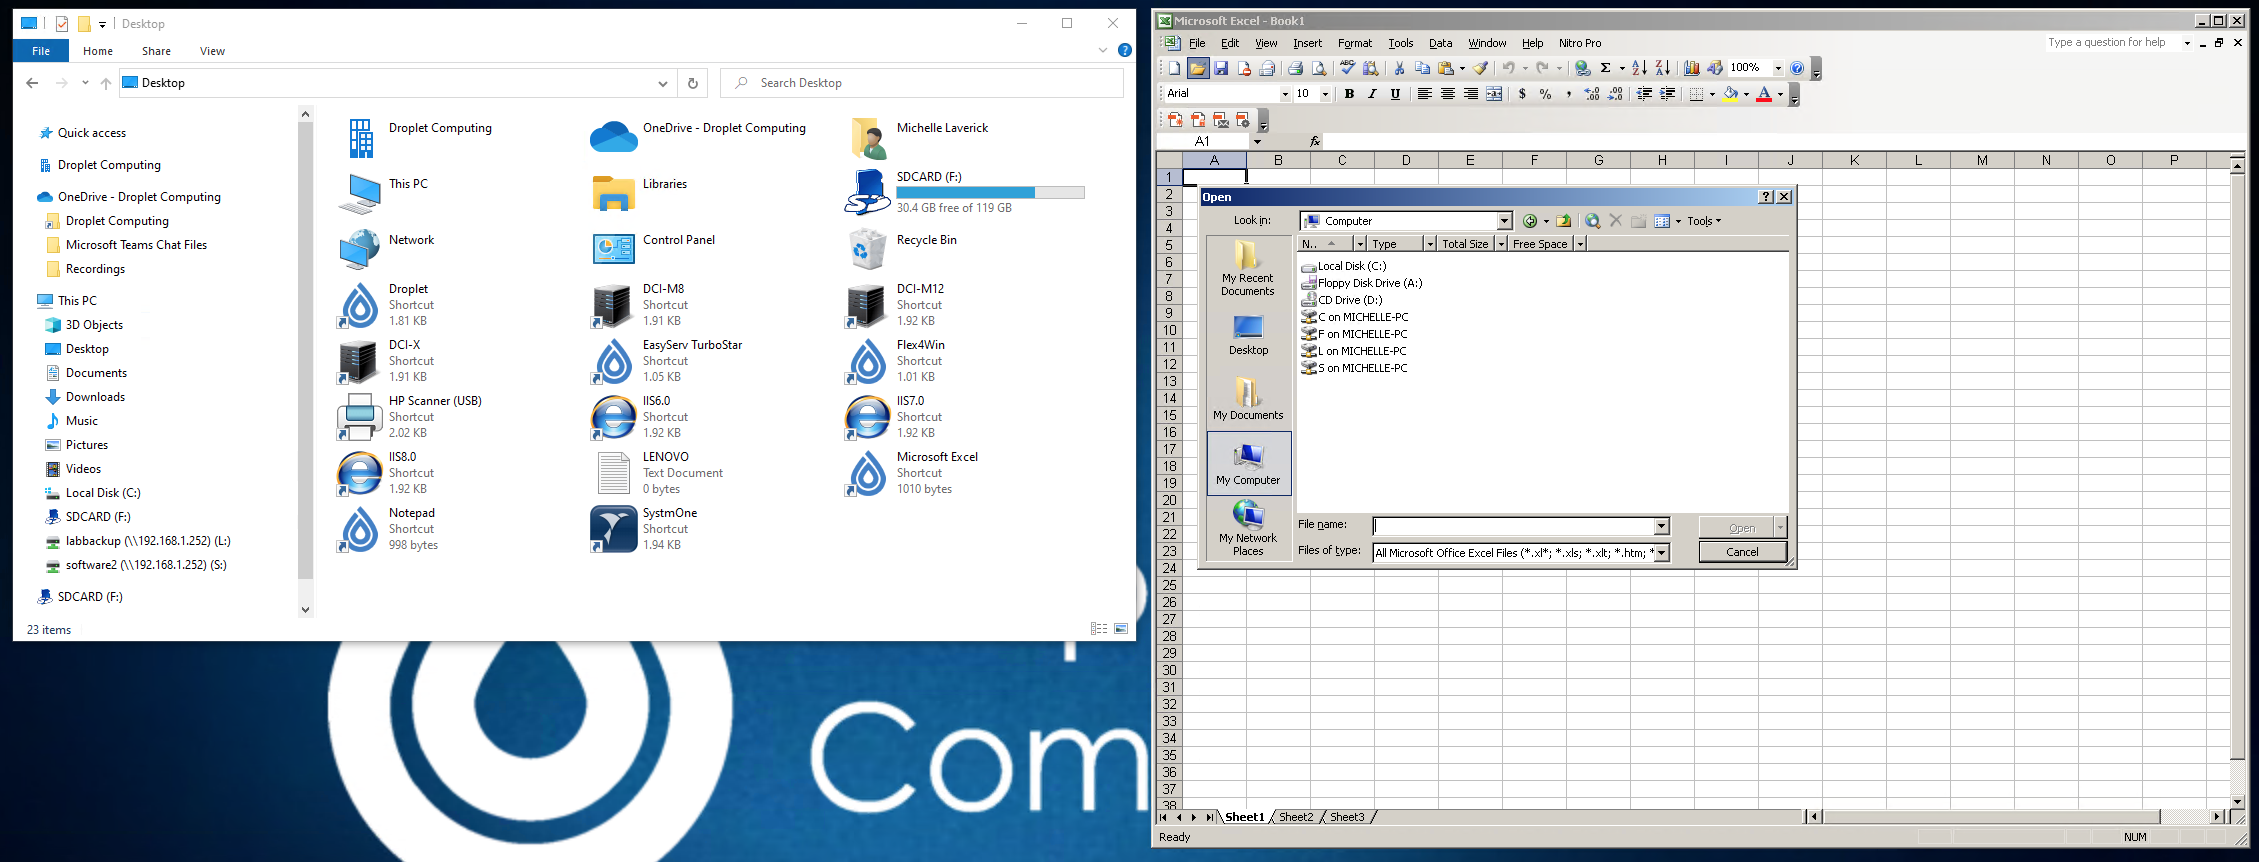Click Search the Web icon in Open dialog
This screenshot has width=2259, height=862.
(1593, 221)
